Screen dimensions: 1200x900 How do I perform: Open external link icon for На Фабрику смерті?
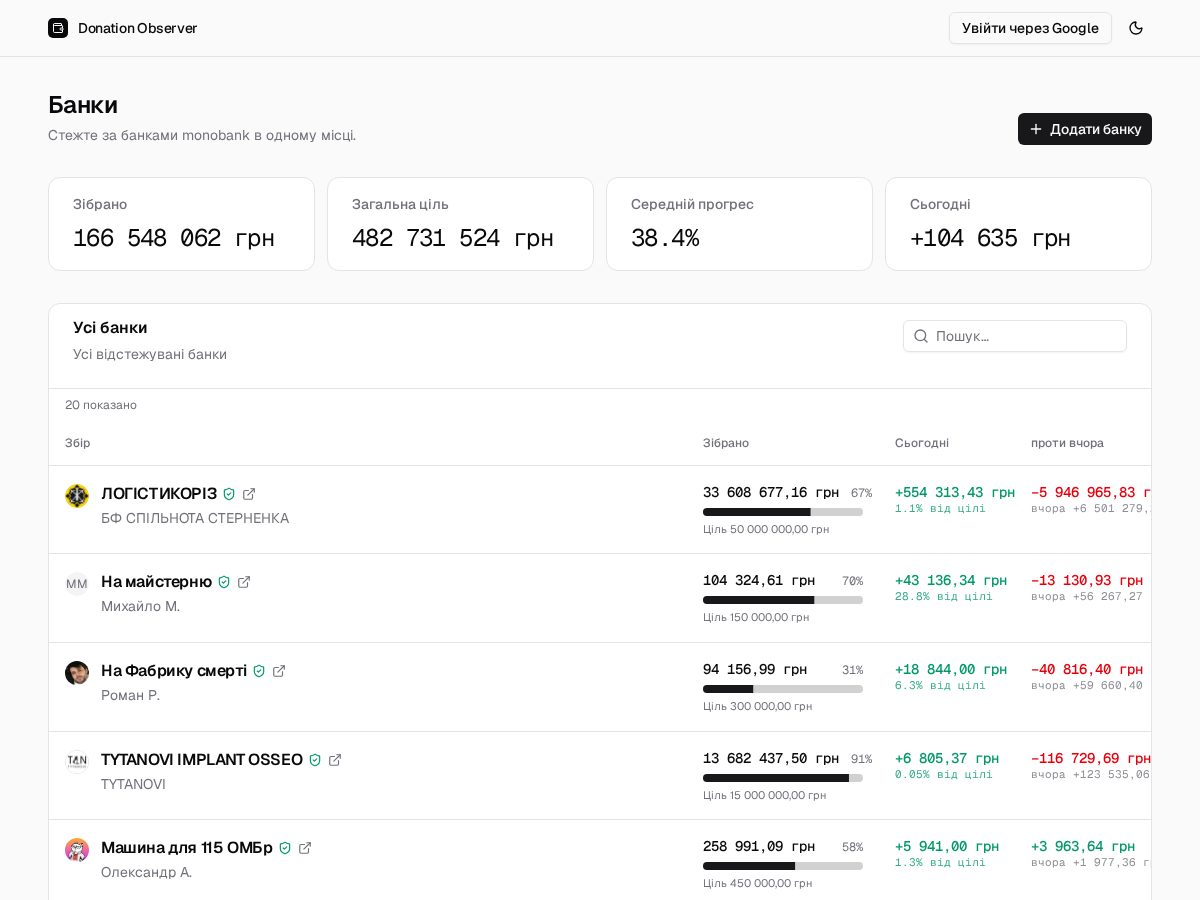coord(279,671)
